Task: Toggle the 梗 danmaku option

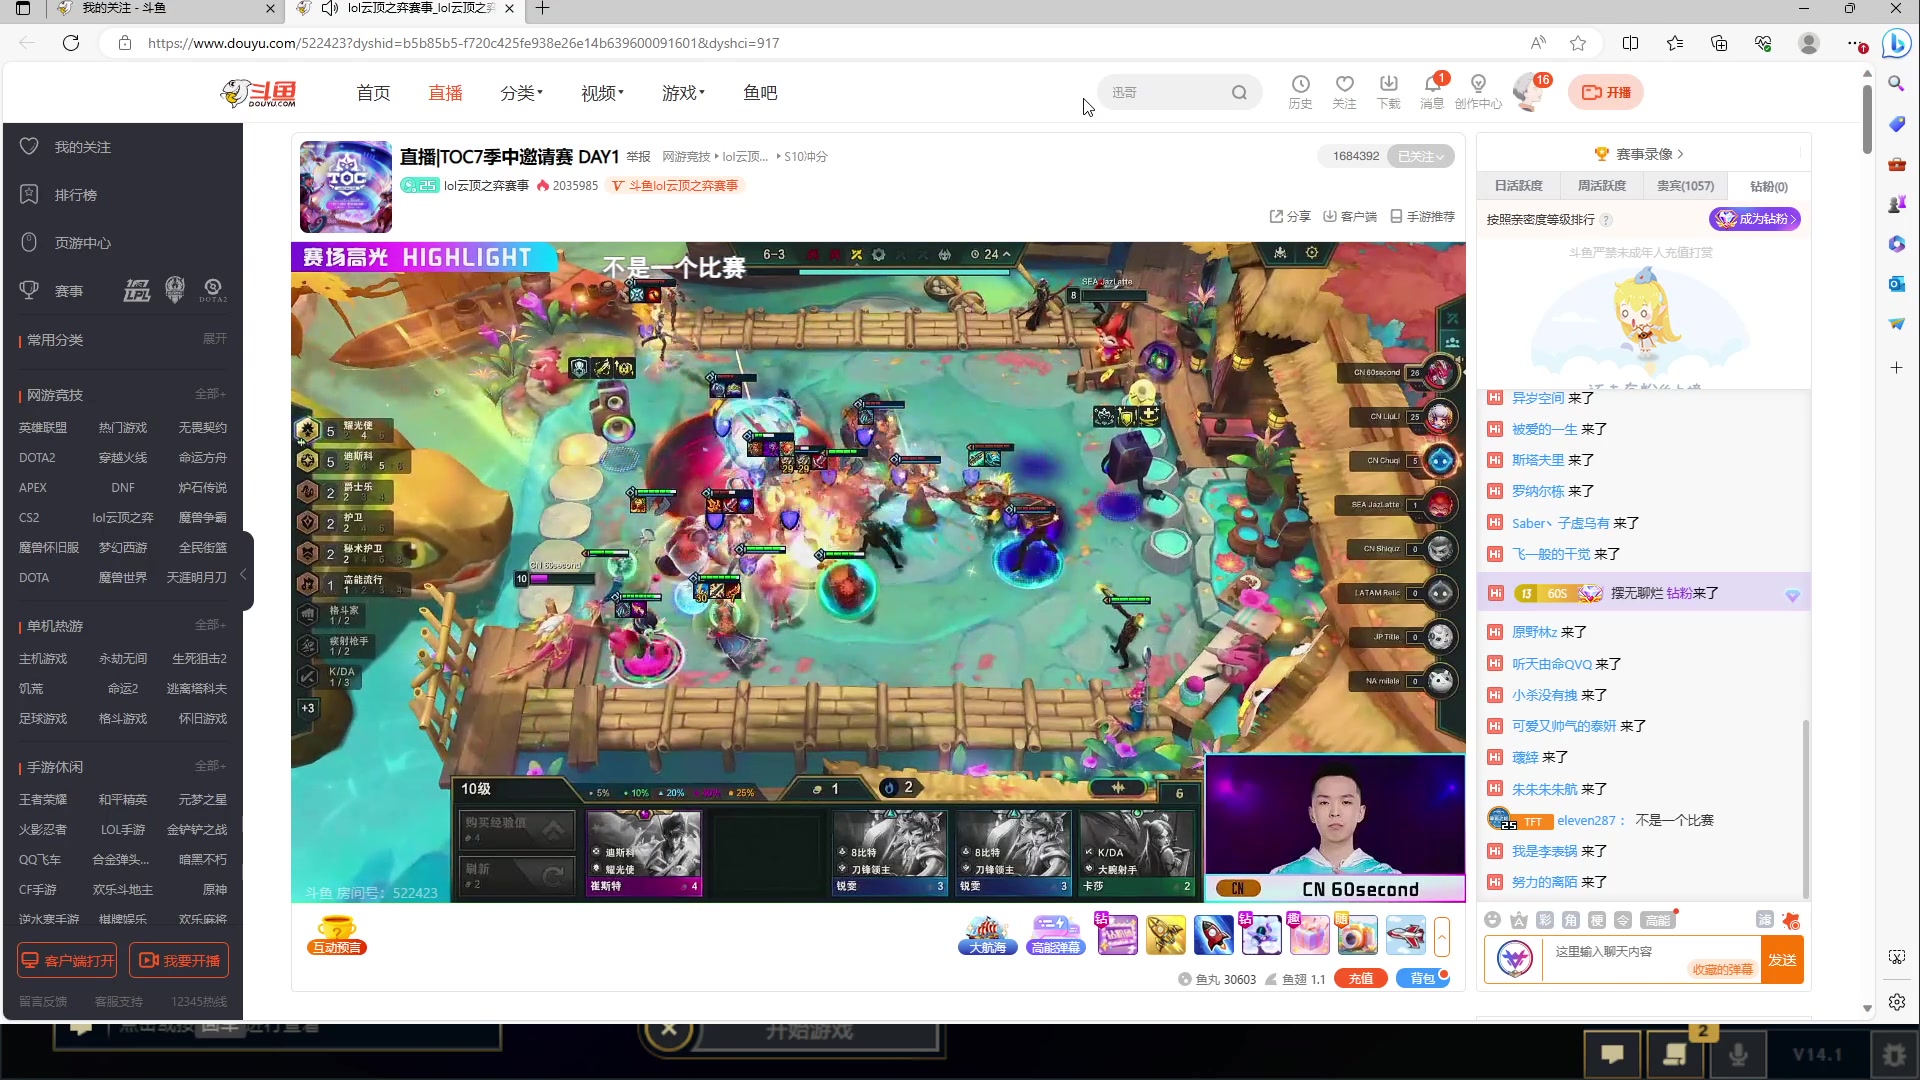Action: tap(1597, 920)
